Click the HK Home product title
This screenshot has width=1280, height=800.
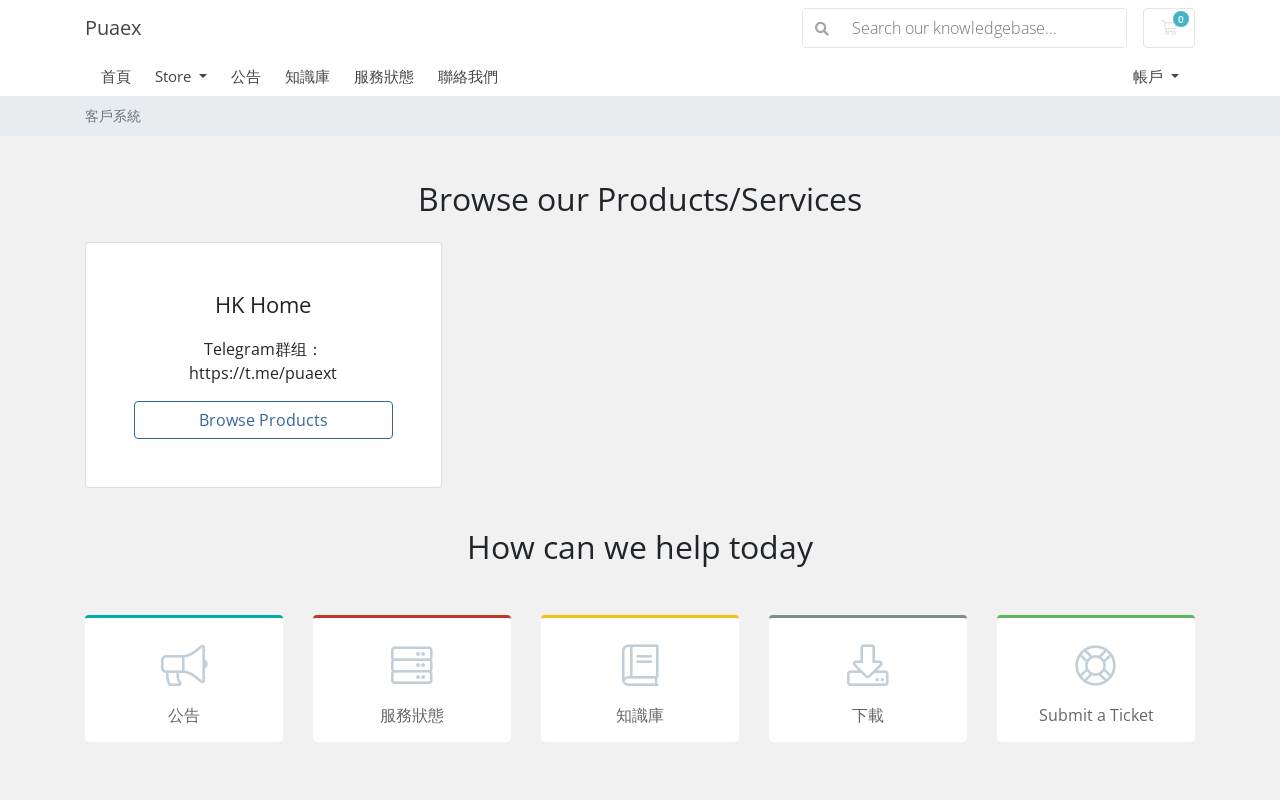point(263,305)
